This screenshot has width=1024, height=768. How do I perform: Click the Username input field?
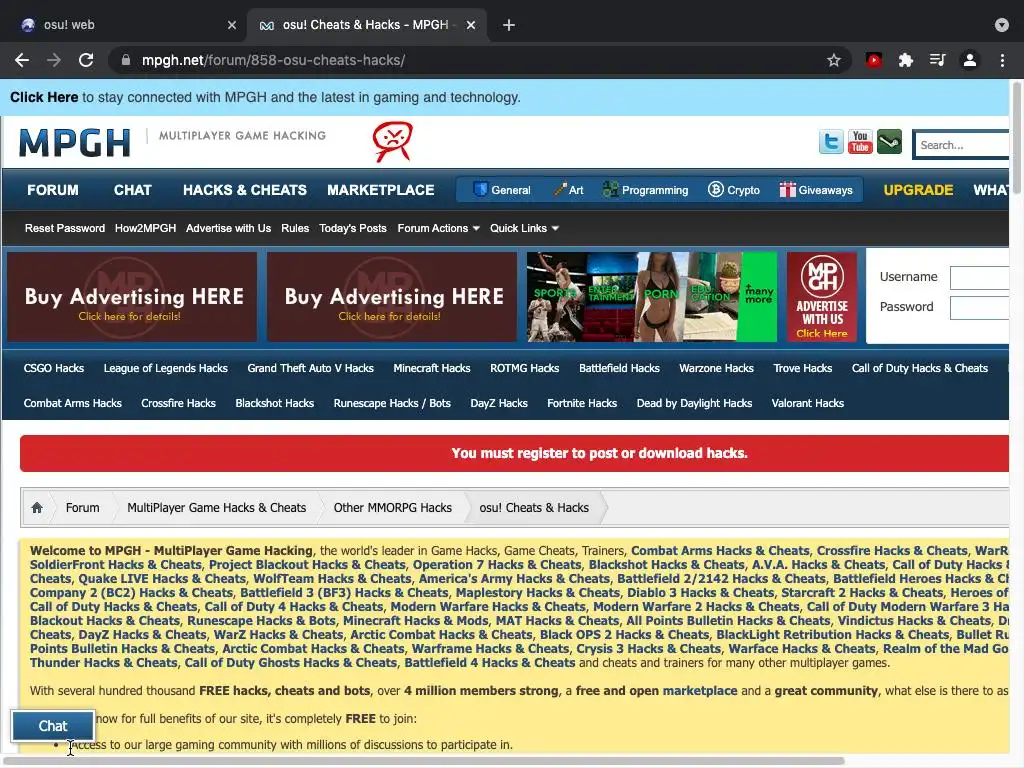point(980,278)
